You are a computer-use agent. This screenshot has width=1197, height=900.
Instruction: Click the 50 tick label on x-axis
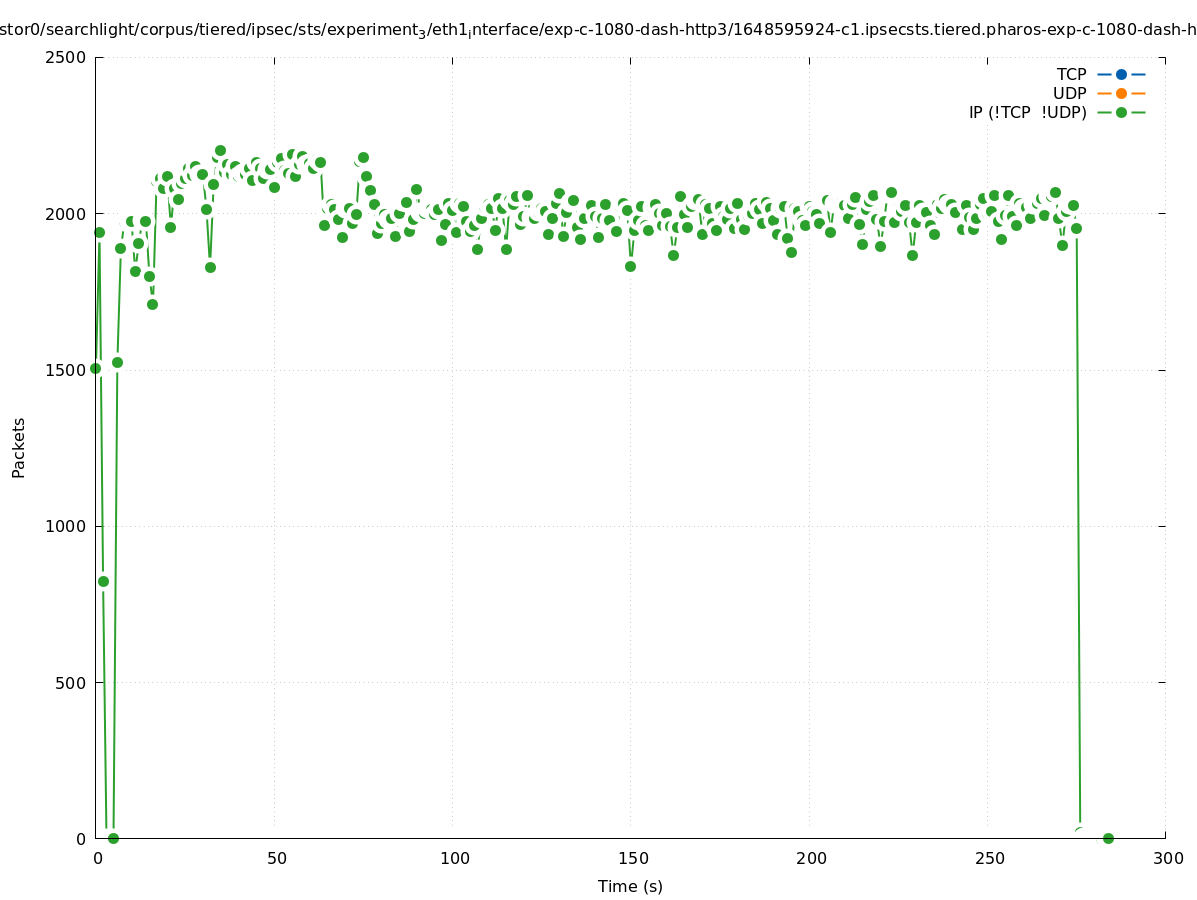click(x=277, y=858)
